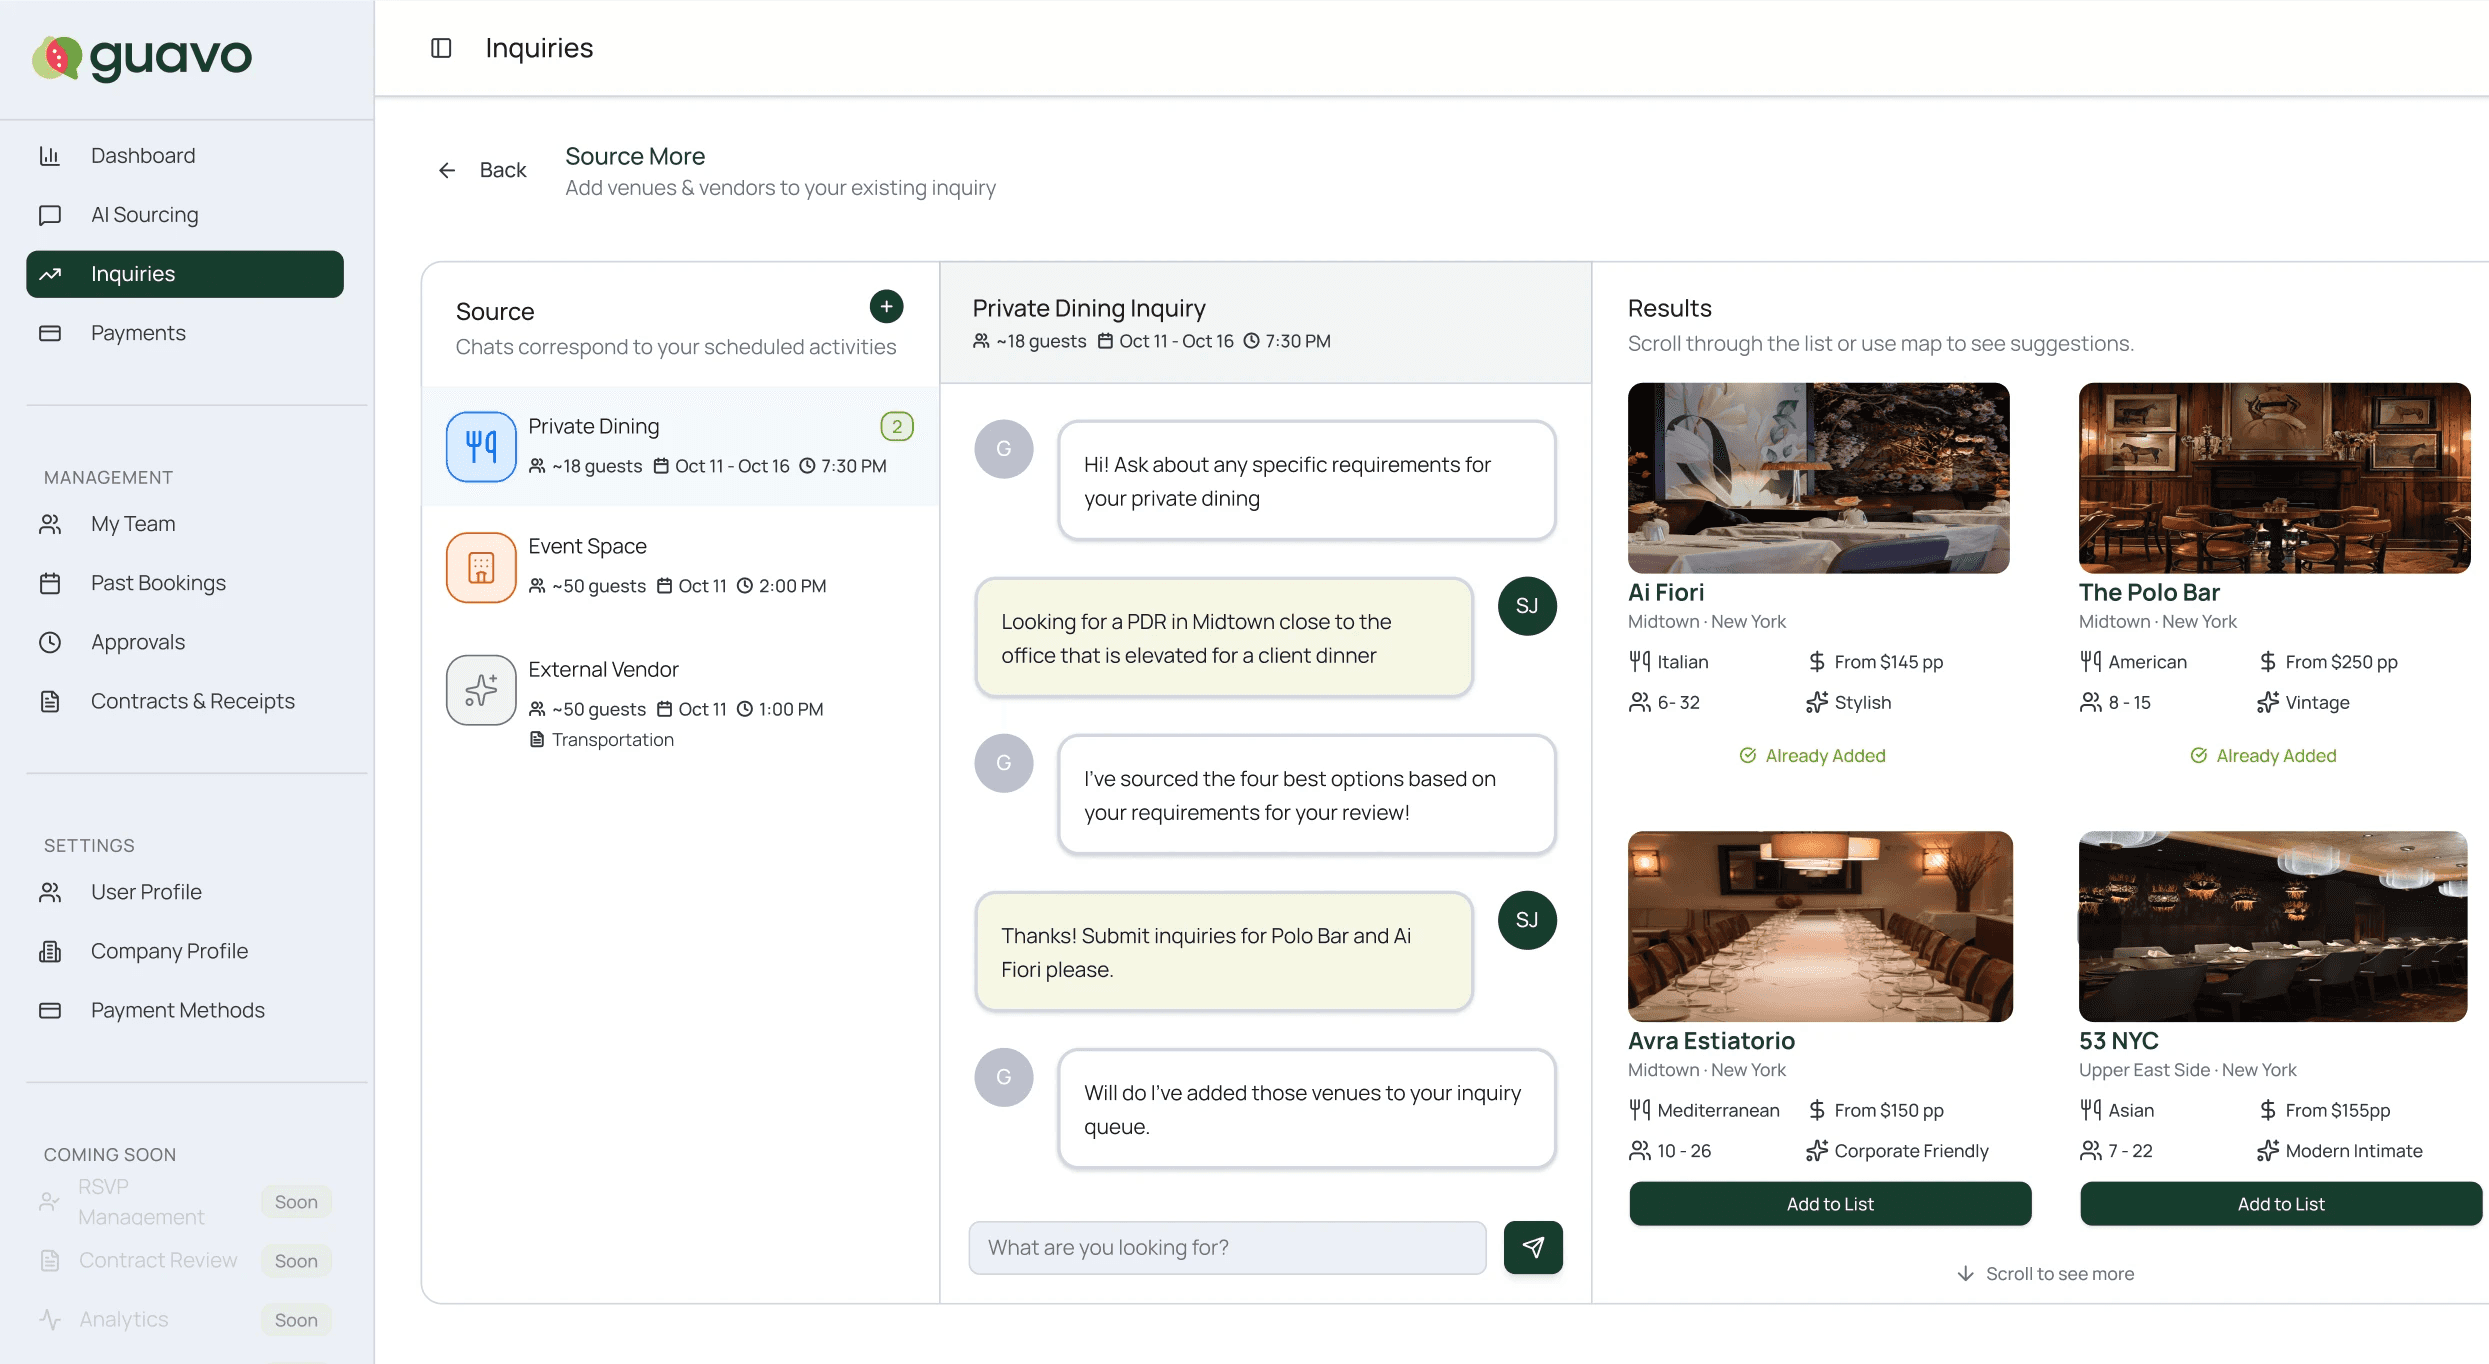Open the 53 NYC venue photo
Viewport: 2489px width, 1364px height.
(x=2273, y=926)
